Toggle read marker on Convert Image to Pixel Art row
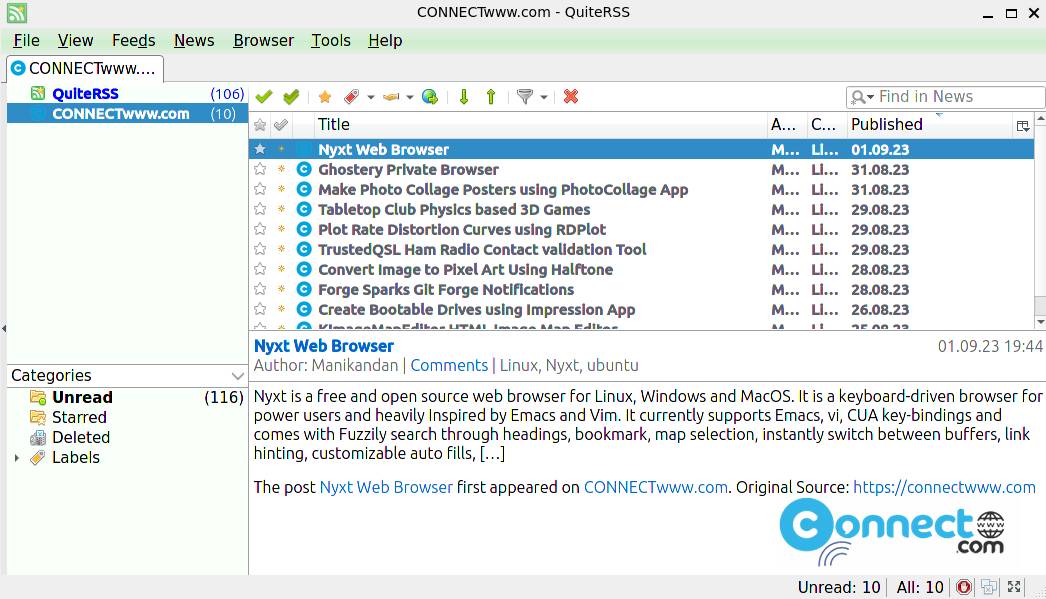1046x599 pixels. pyautogui.click(x=282, y=269)
